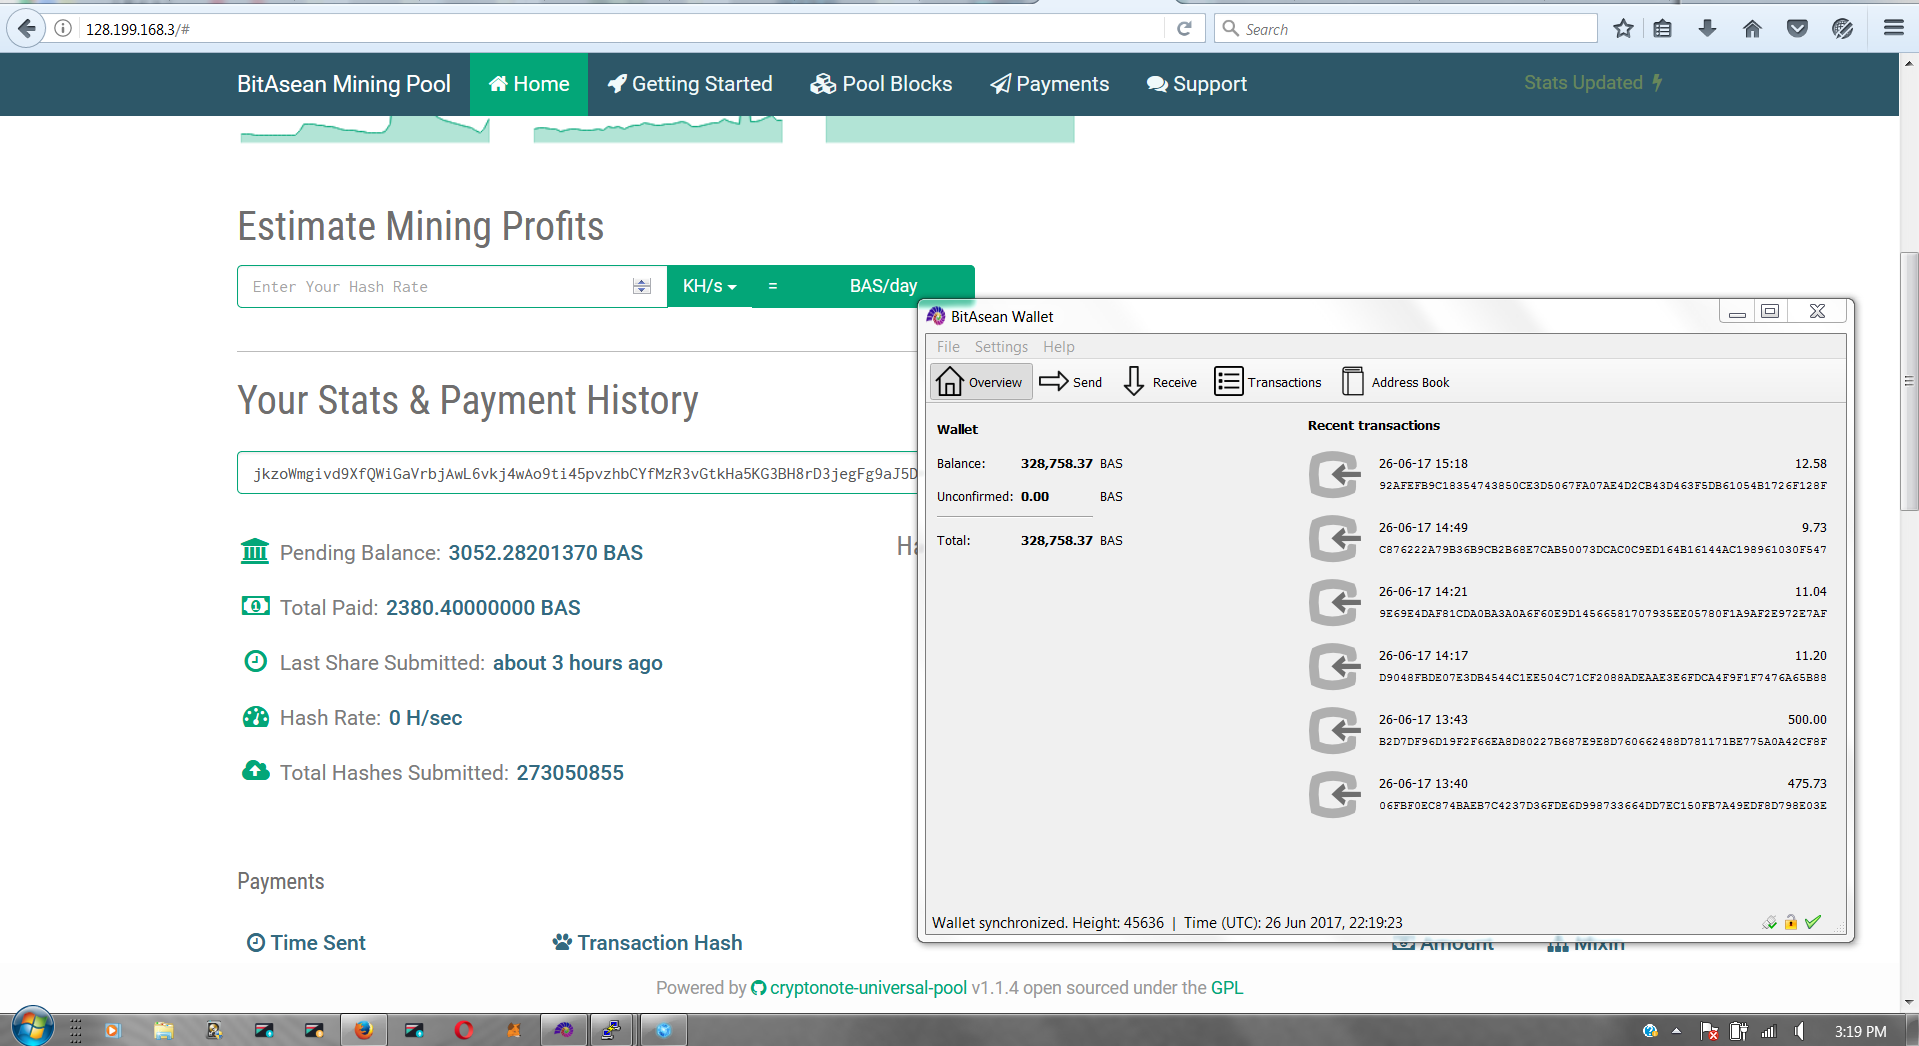Click the BitAsean Mining Pool brand link
The height and width of the screenshot is (1046, 1919).
click(344, 84)
